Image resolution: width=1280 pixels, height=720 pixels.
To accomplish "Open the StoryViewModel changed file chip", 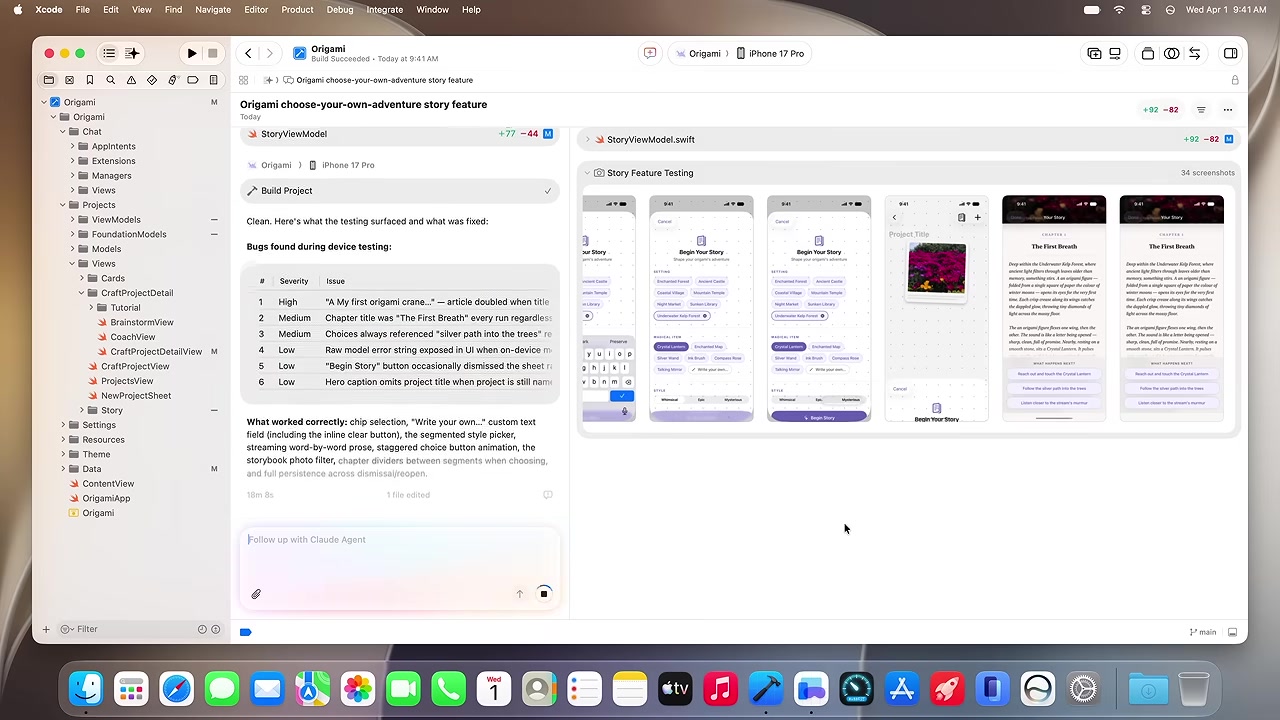I will click(x=399, y=134).
